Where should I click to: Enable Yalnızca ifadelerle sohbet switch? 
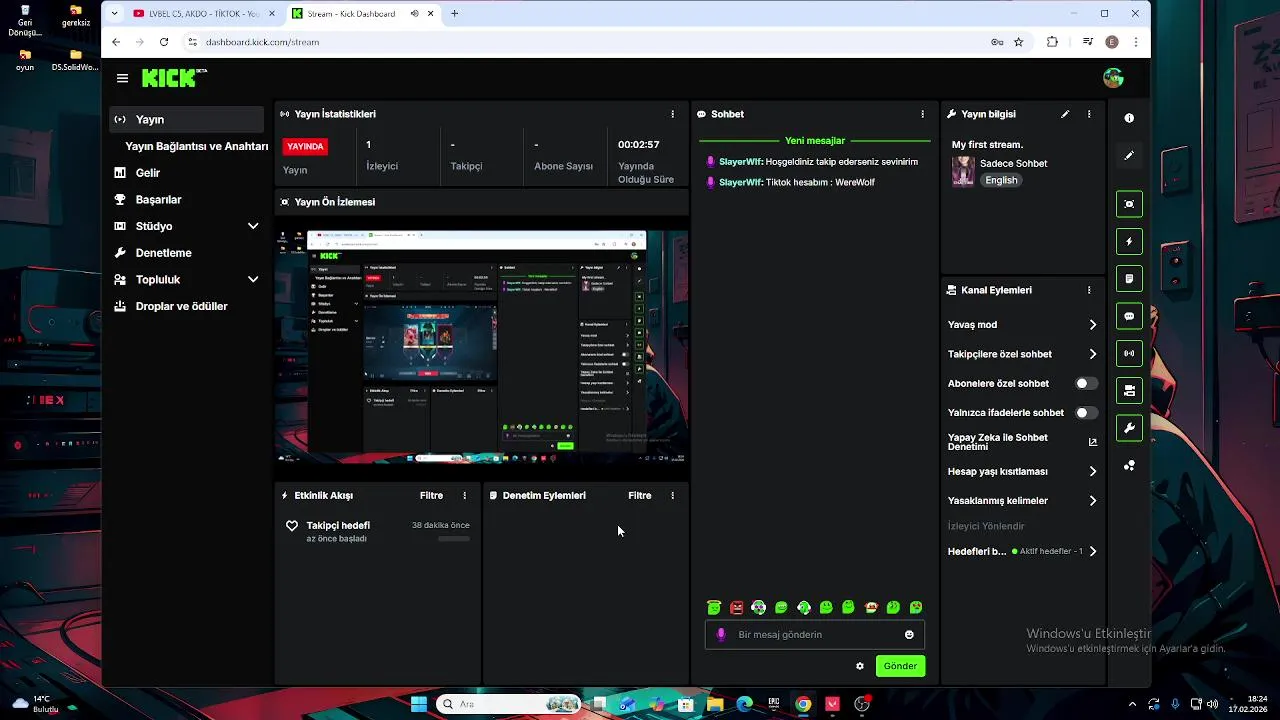click(1086, 412)
